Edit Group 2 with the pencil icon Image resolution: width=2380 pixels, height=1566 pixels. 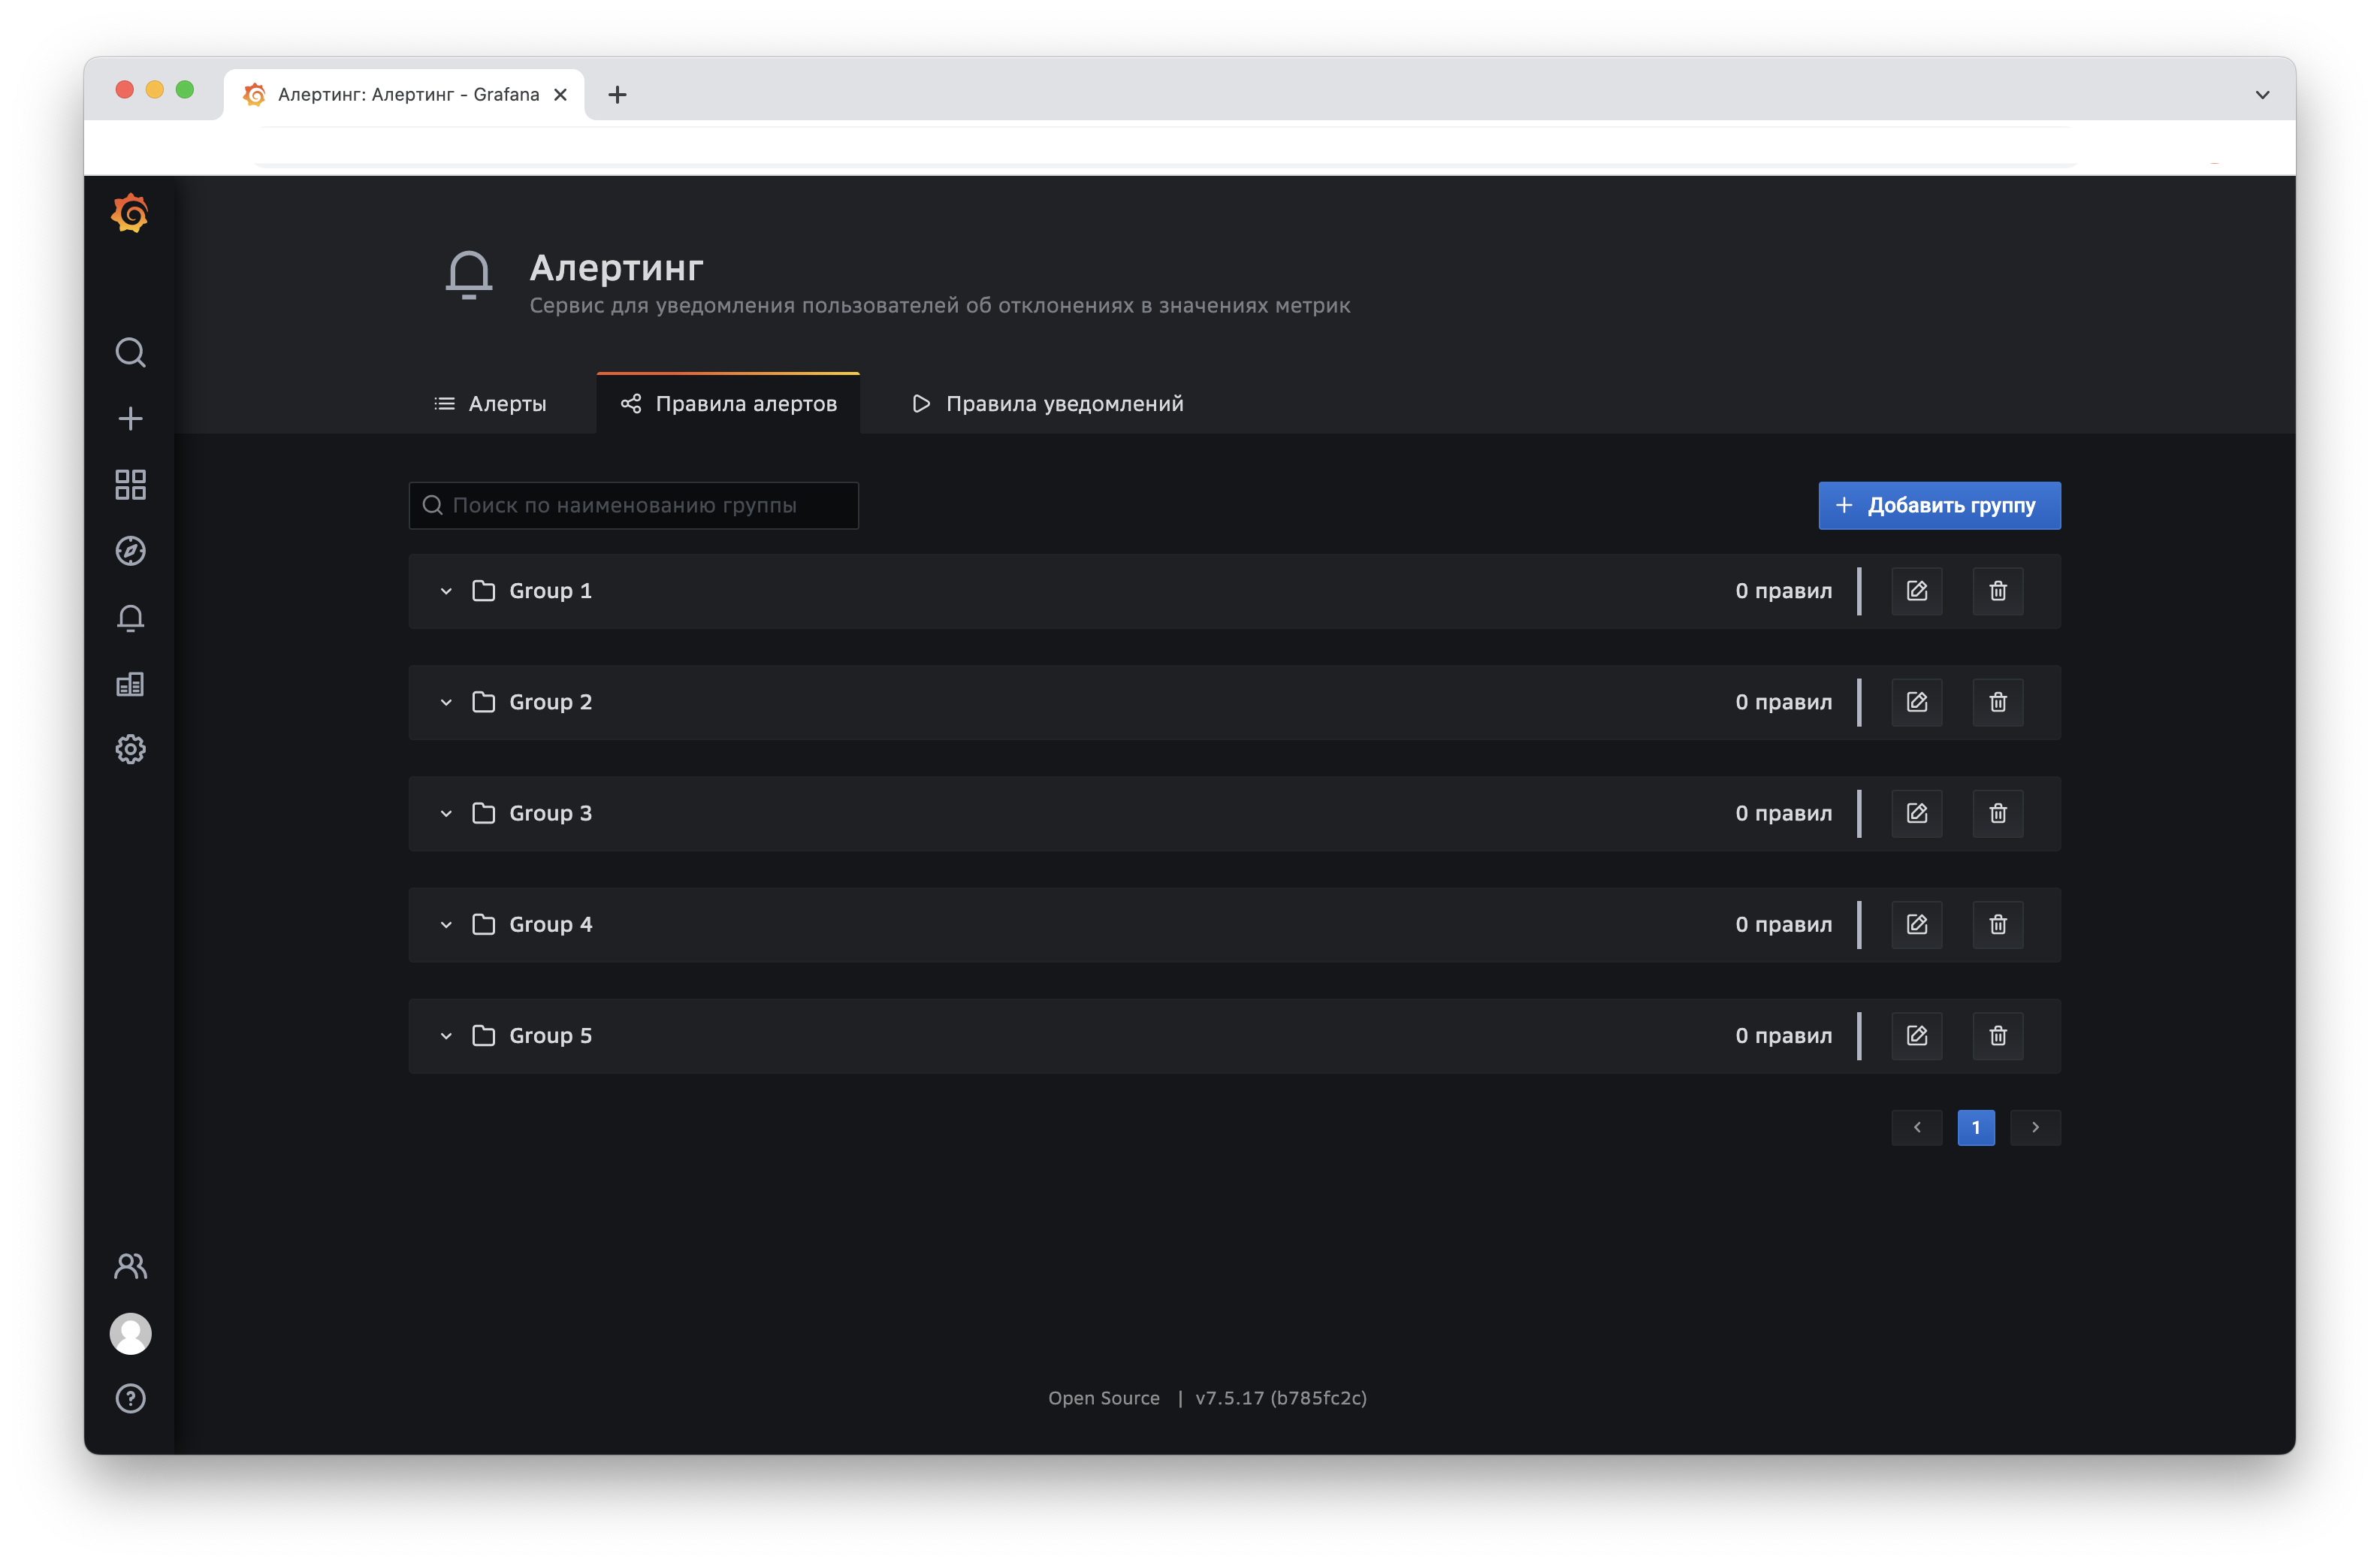click(1917, 702)
